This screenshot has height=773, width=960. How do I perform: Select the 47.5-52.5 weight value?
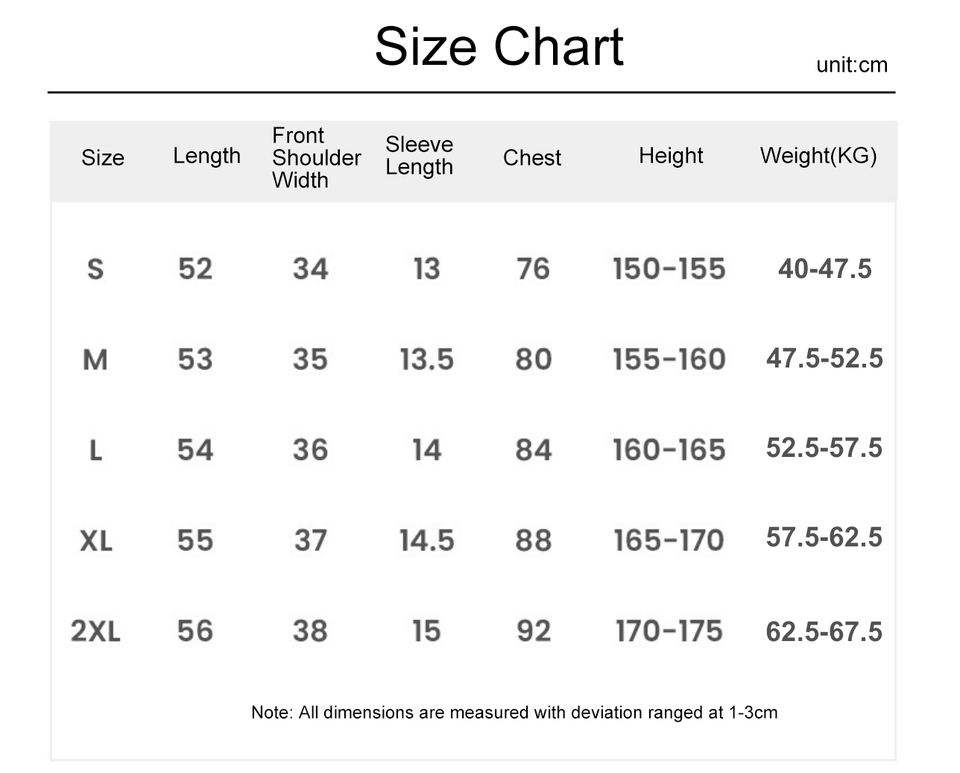825,358
